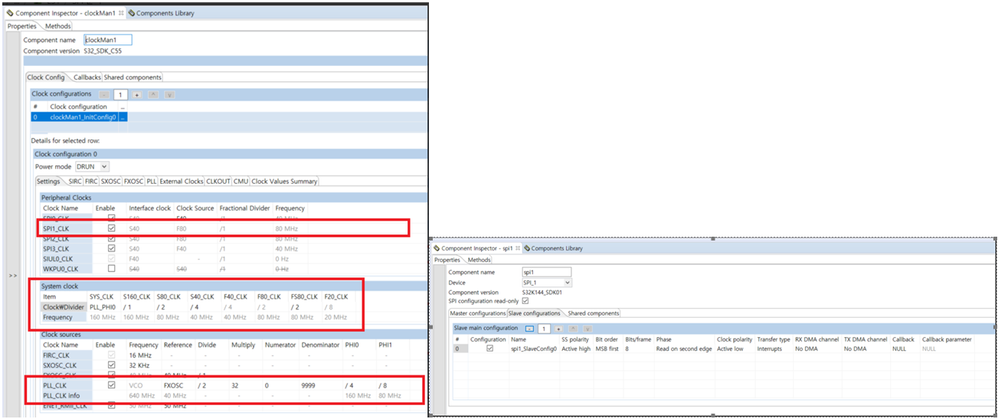This screenshot has height=419, width=998.
Task: Toggle FIRC_CLK enable checkbox
Action: (x=112, y=355)
